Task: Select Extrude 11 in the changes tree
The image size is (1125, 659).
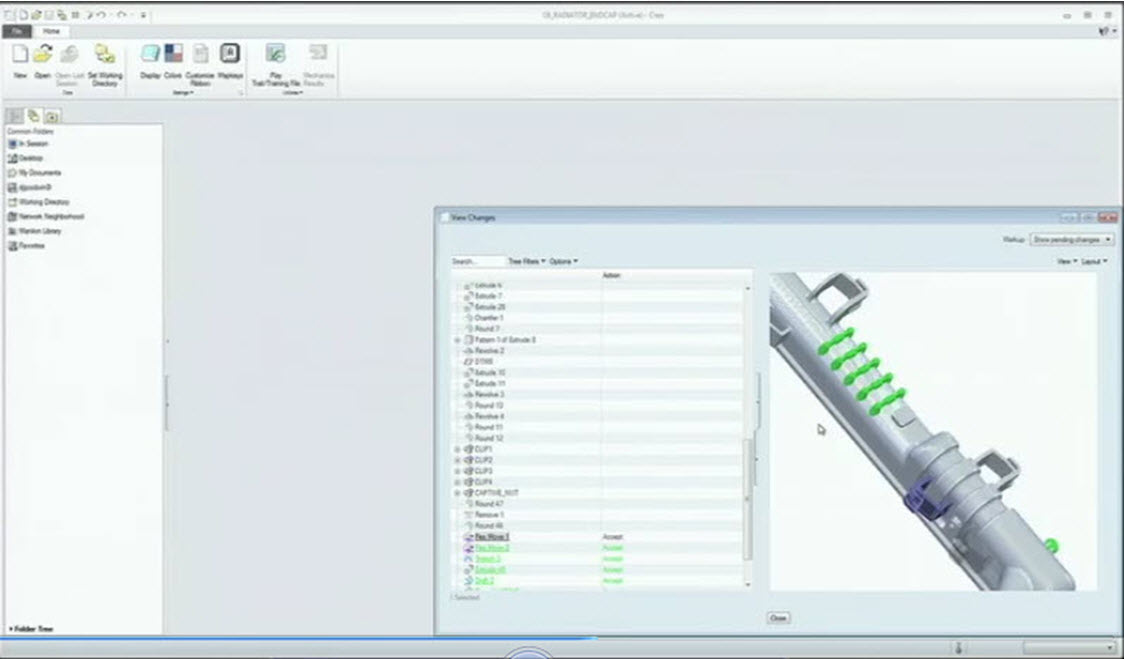Action: 489,383
